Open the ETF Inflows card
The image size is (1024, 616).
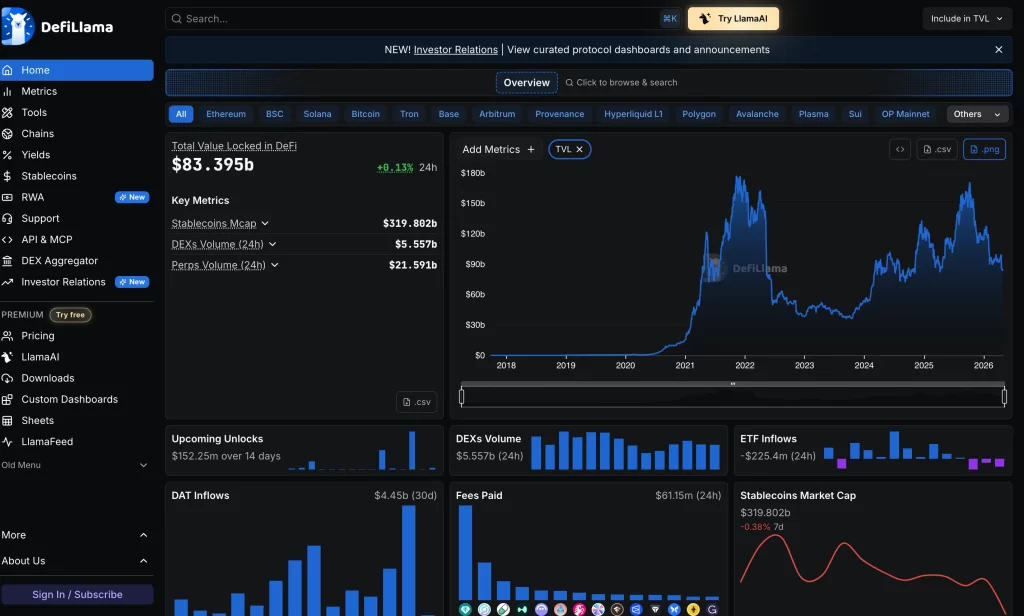coord(873,451)
